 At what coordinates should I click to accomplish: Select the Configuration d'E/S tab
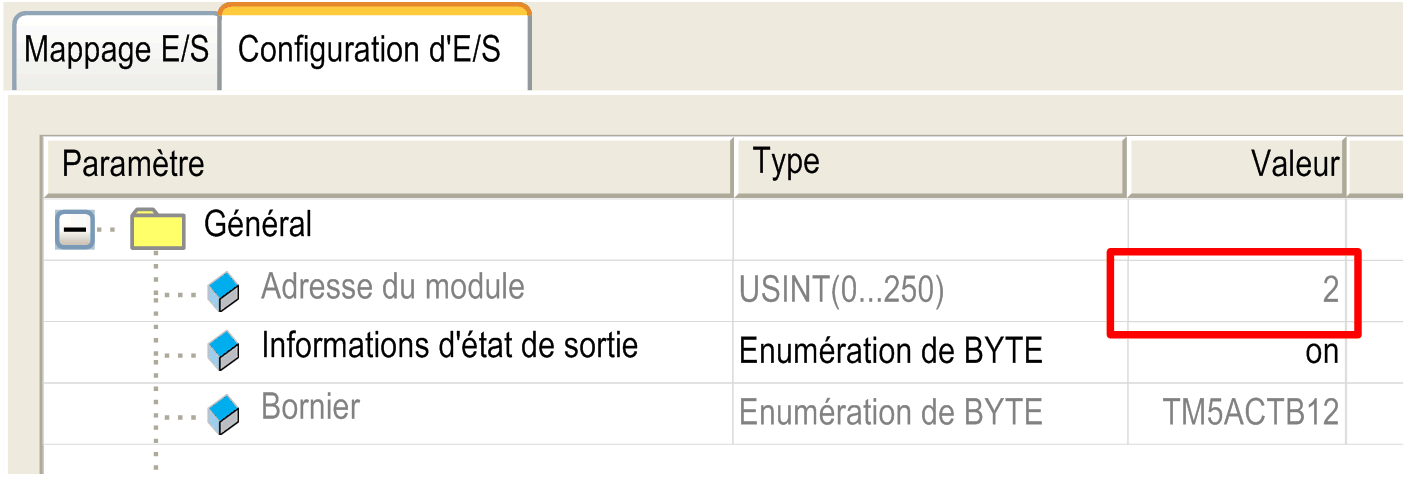369,50
